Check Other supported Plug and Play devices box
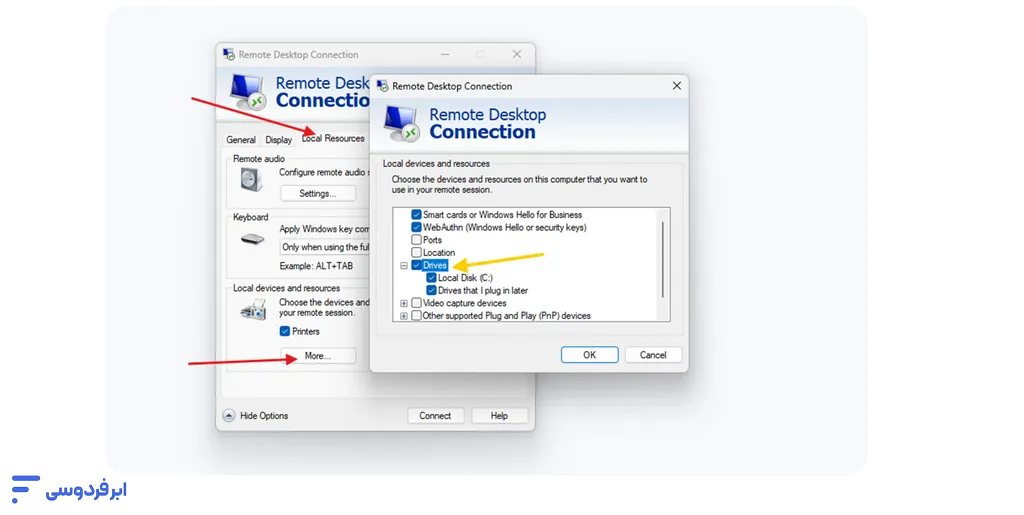The image size is (1024, 515). (416, 315)
